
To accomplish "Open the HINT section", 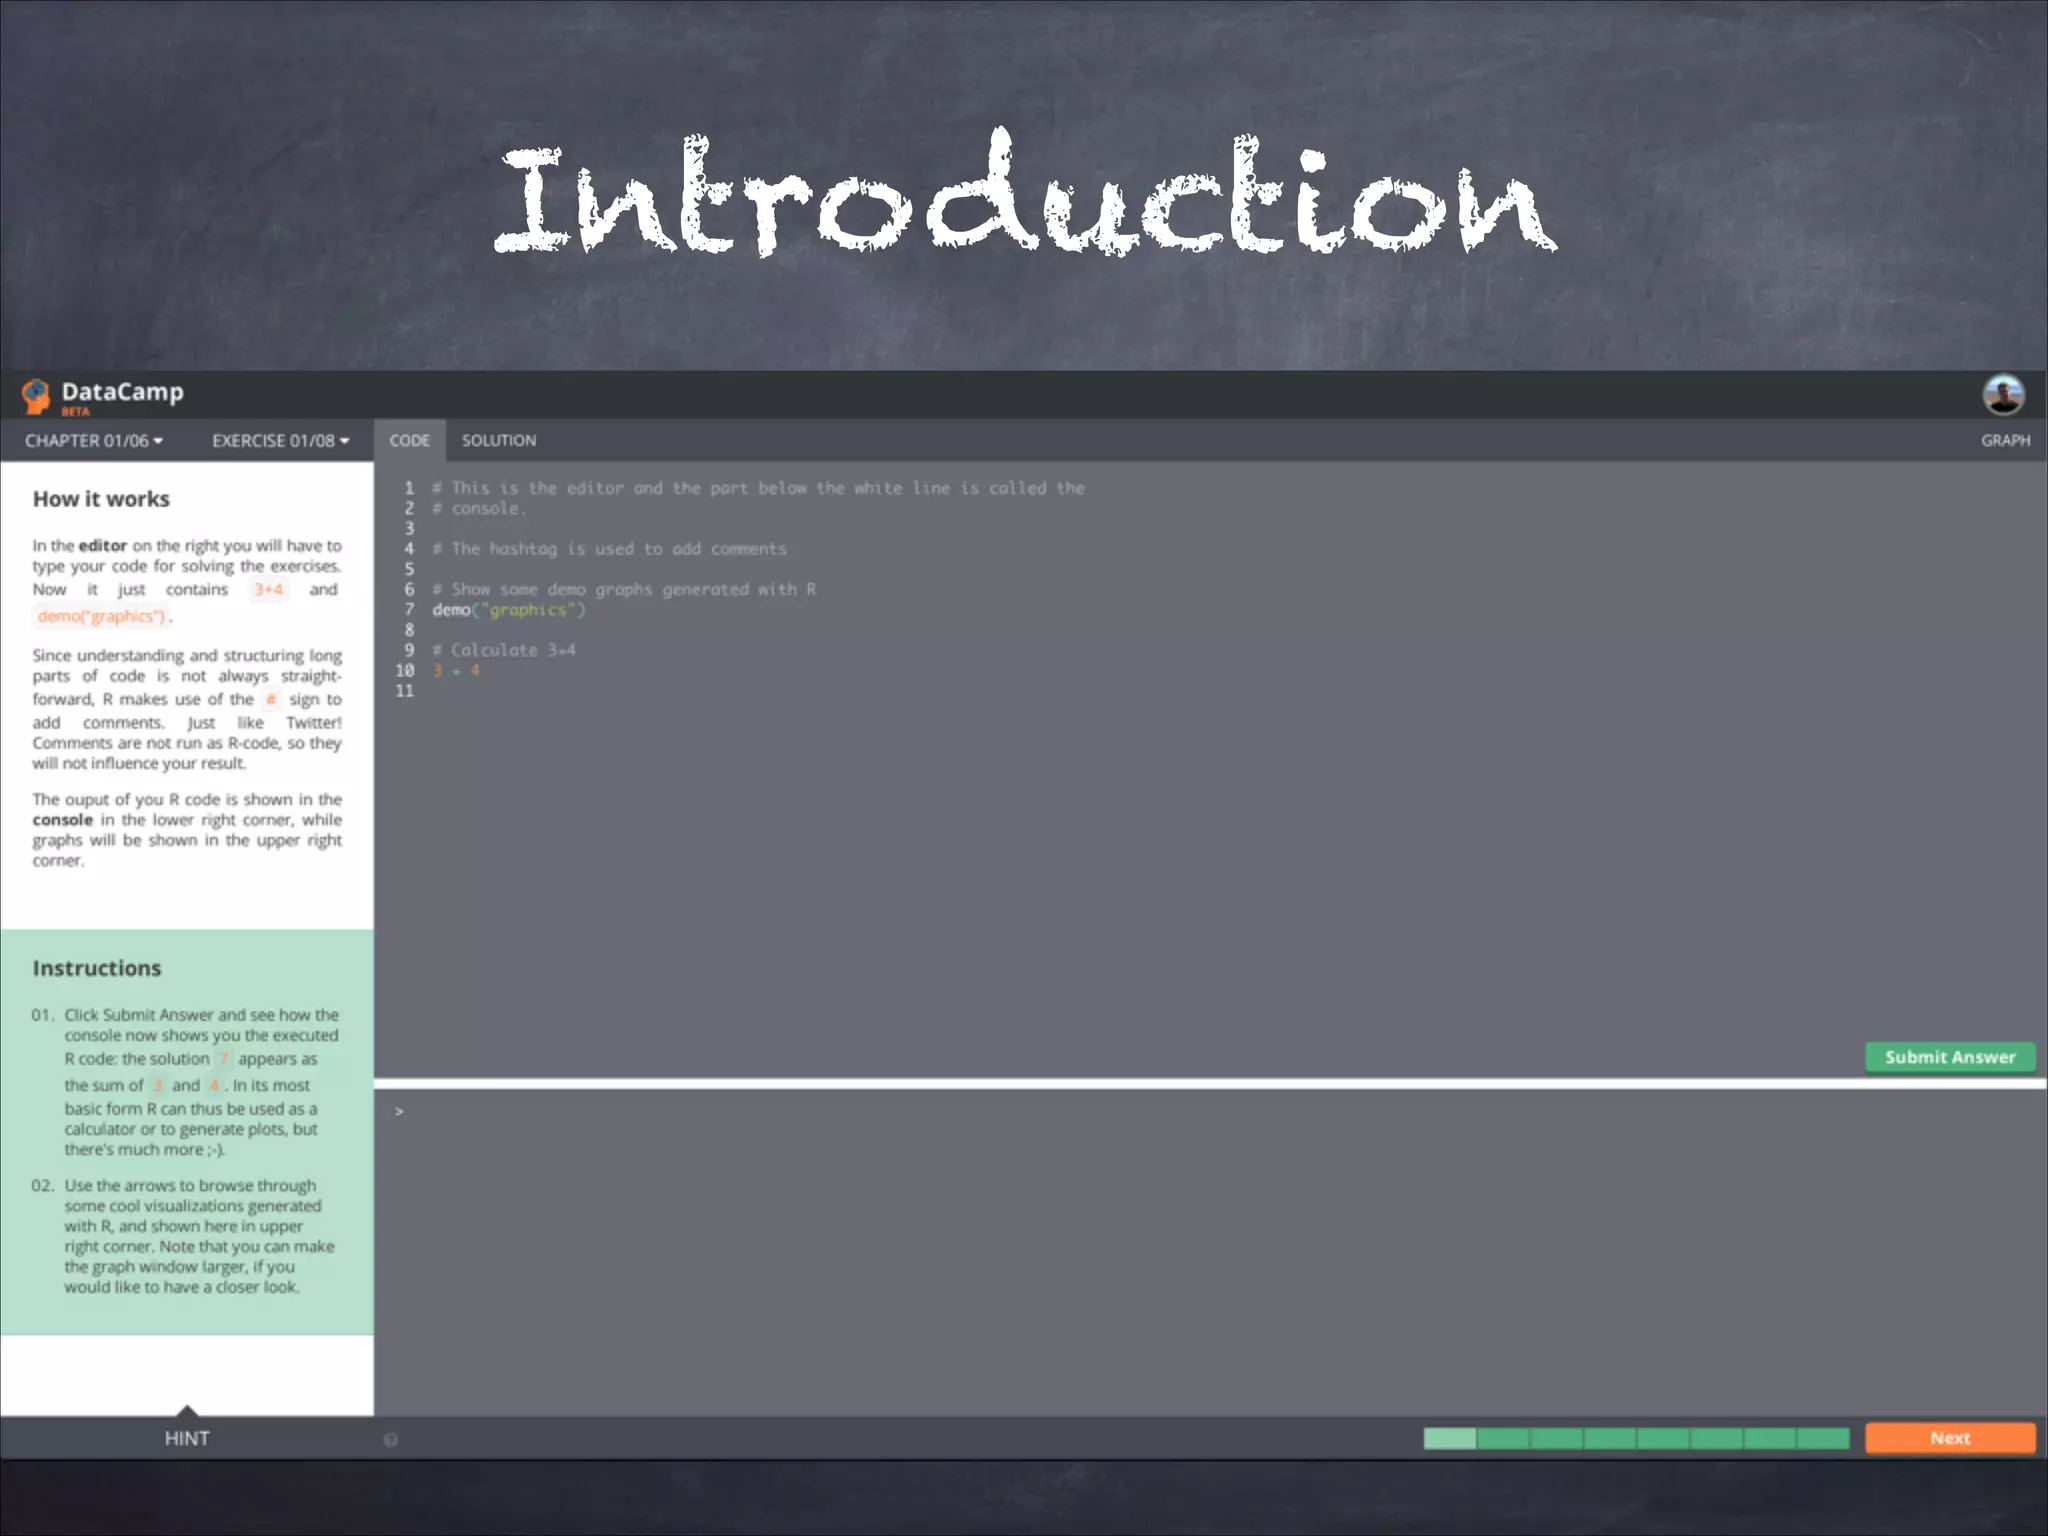I will 187,1439.
